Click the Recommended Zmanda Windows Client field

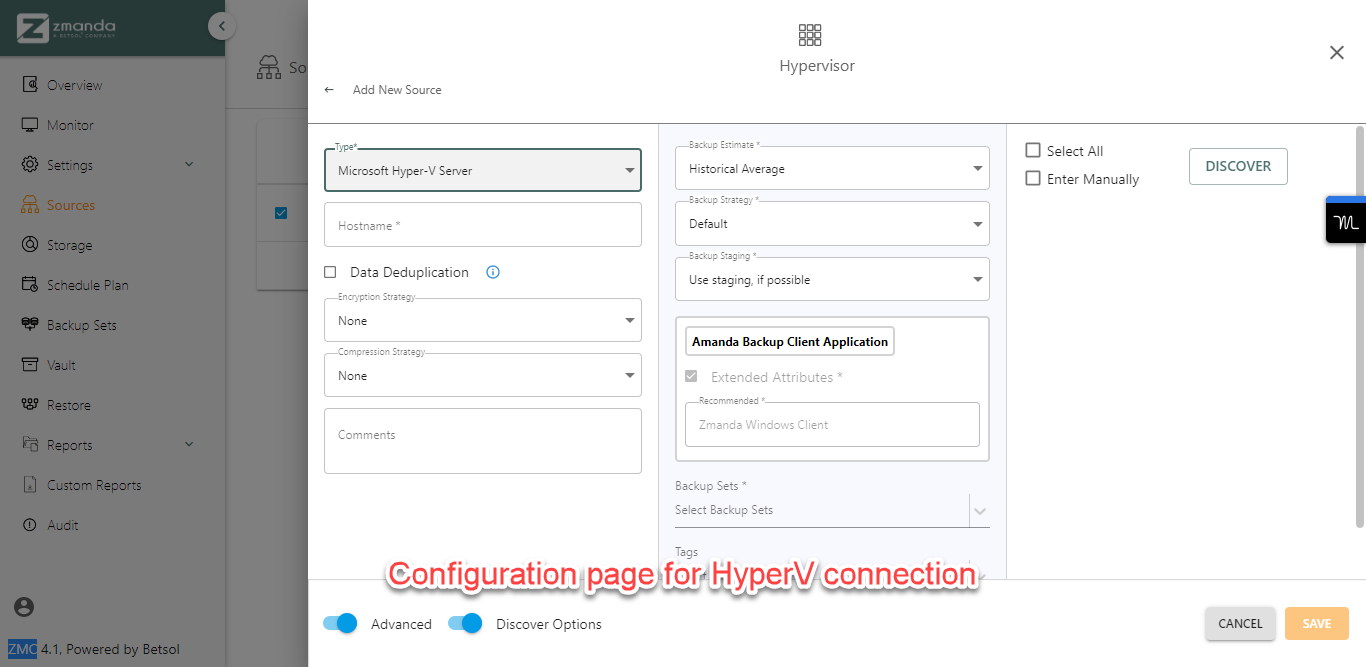click(x=832, y=424)
